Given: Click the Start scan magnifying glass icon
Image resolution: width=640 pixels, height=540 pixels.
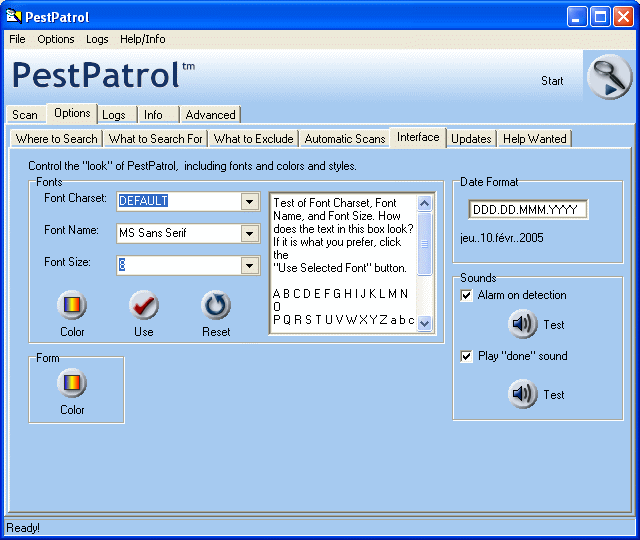Looking at the screenshot, I should click(609, 77).
